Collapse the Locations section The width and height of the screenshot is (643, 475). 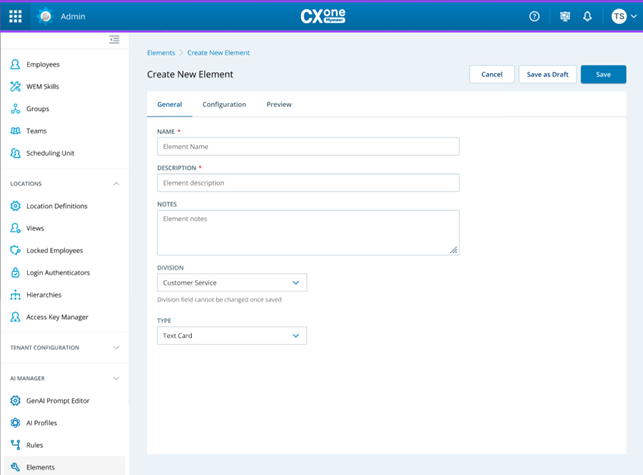point(116,184)
